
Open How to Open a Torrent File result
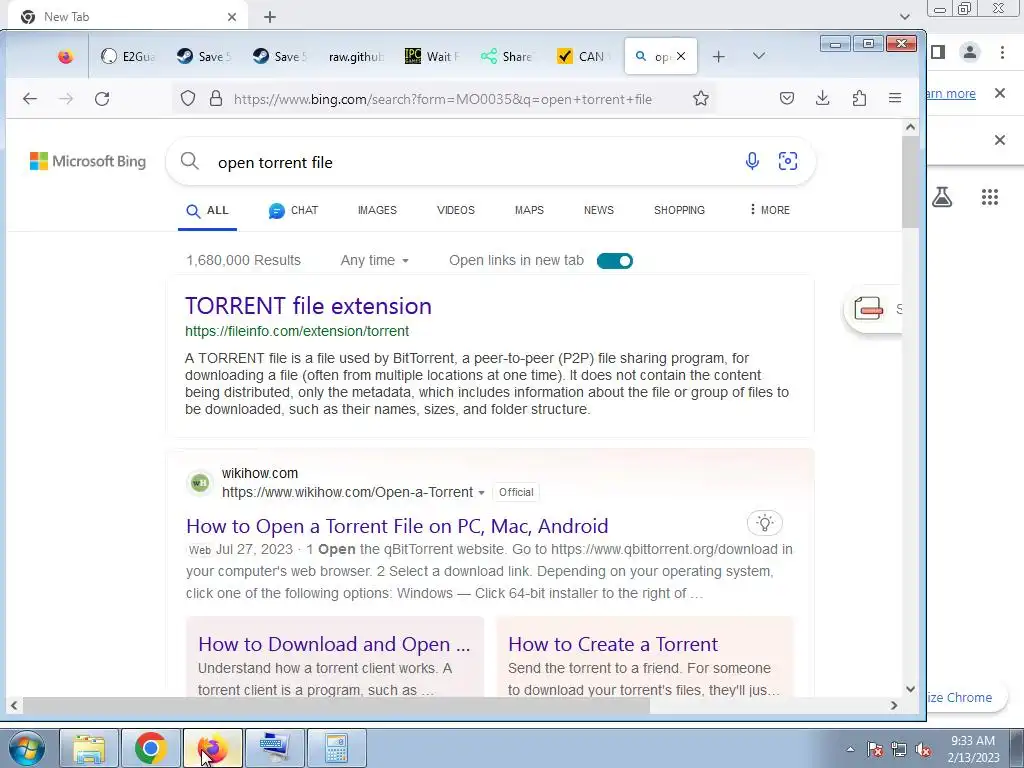click(397, 526)
